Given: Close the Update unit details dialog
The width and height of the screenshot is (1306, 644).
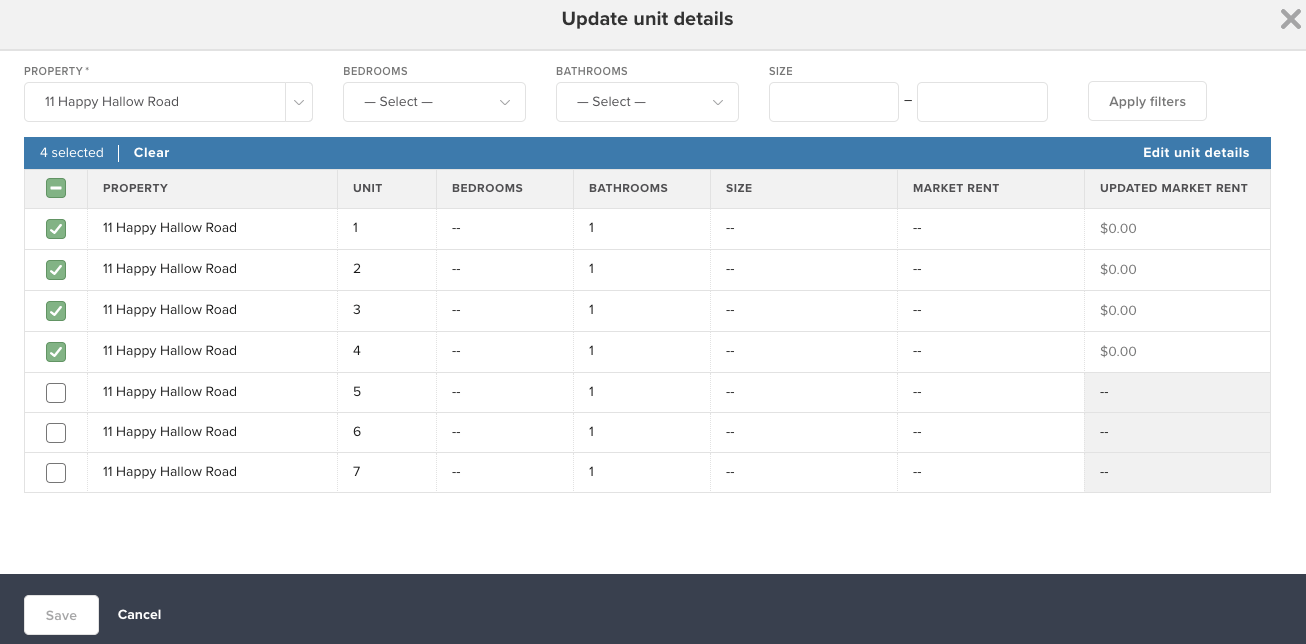Looking at the screenshot, I should pyautogui.click(x=1290, y=19).
